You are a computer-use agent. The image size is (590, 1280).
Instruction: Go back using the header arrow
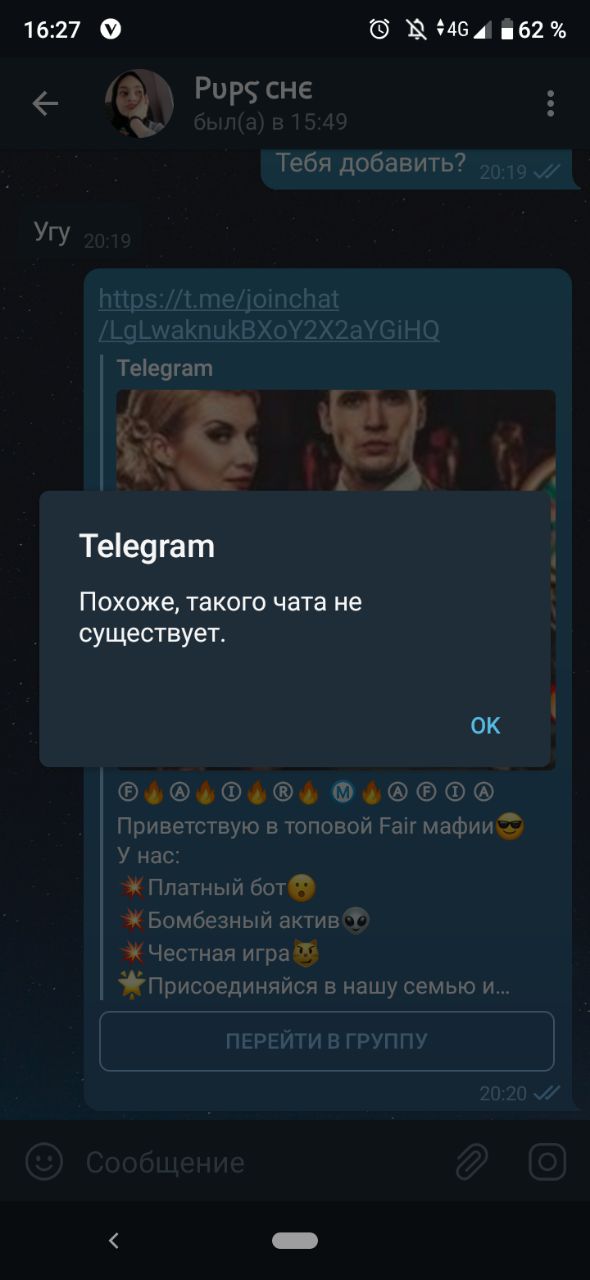pos(45,103)
